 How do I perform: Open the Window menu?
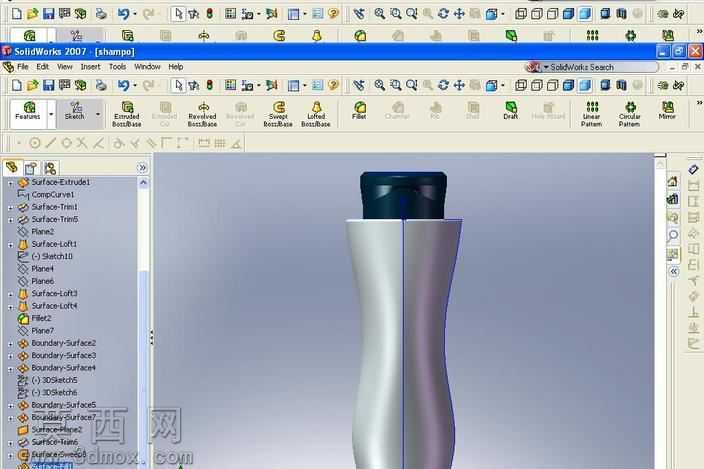(147, 67)
